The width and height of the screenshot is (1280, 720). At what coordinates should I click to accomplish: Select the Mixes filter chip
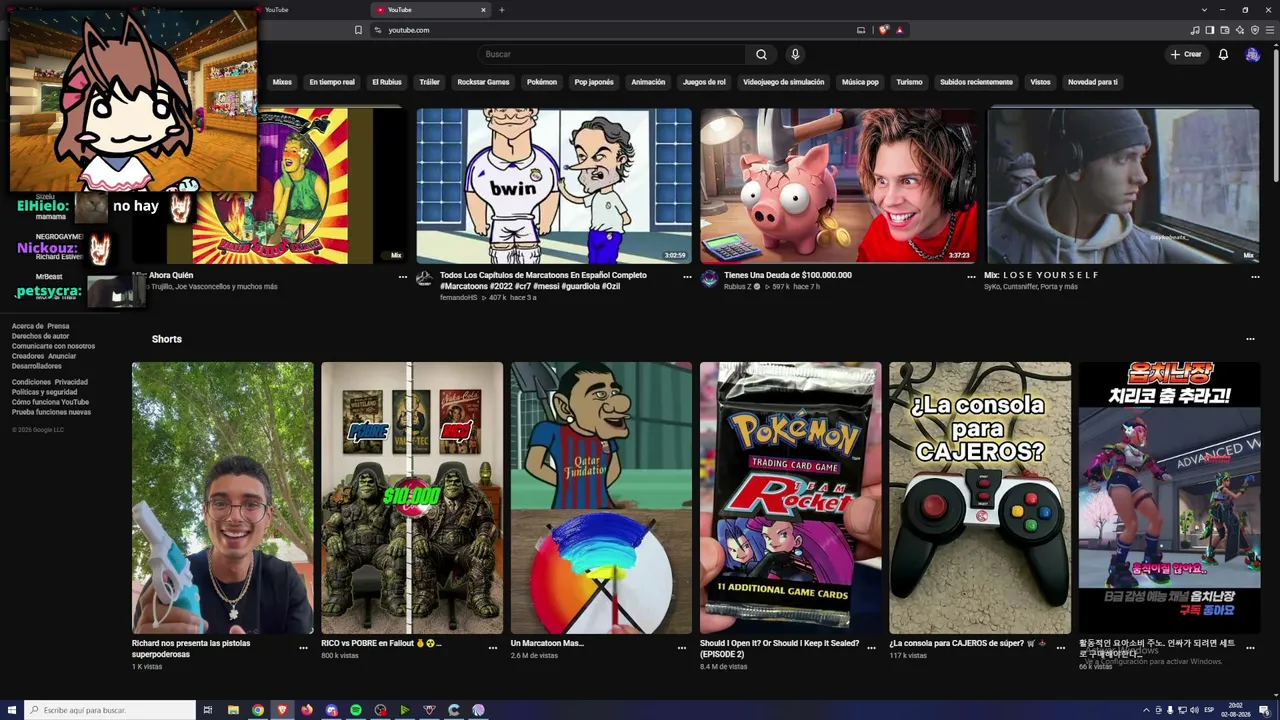(282, 82)
